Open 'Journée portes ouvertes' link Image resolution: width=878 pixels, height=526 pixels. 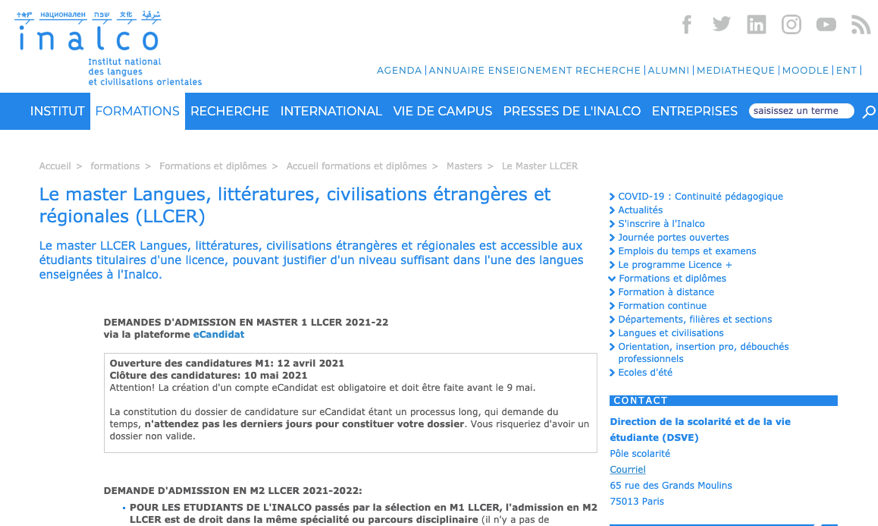pyautogui.click(x=674, y=238)
